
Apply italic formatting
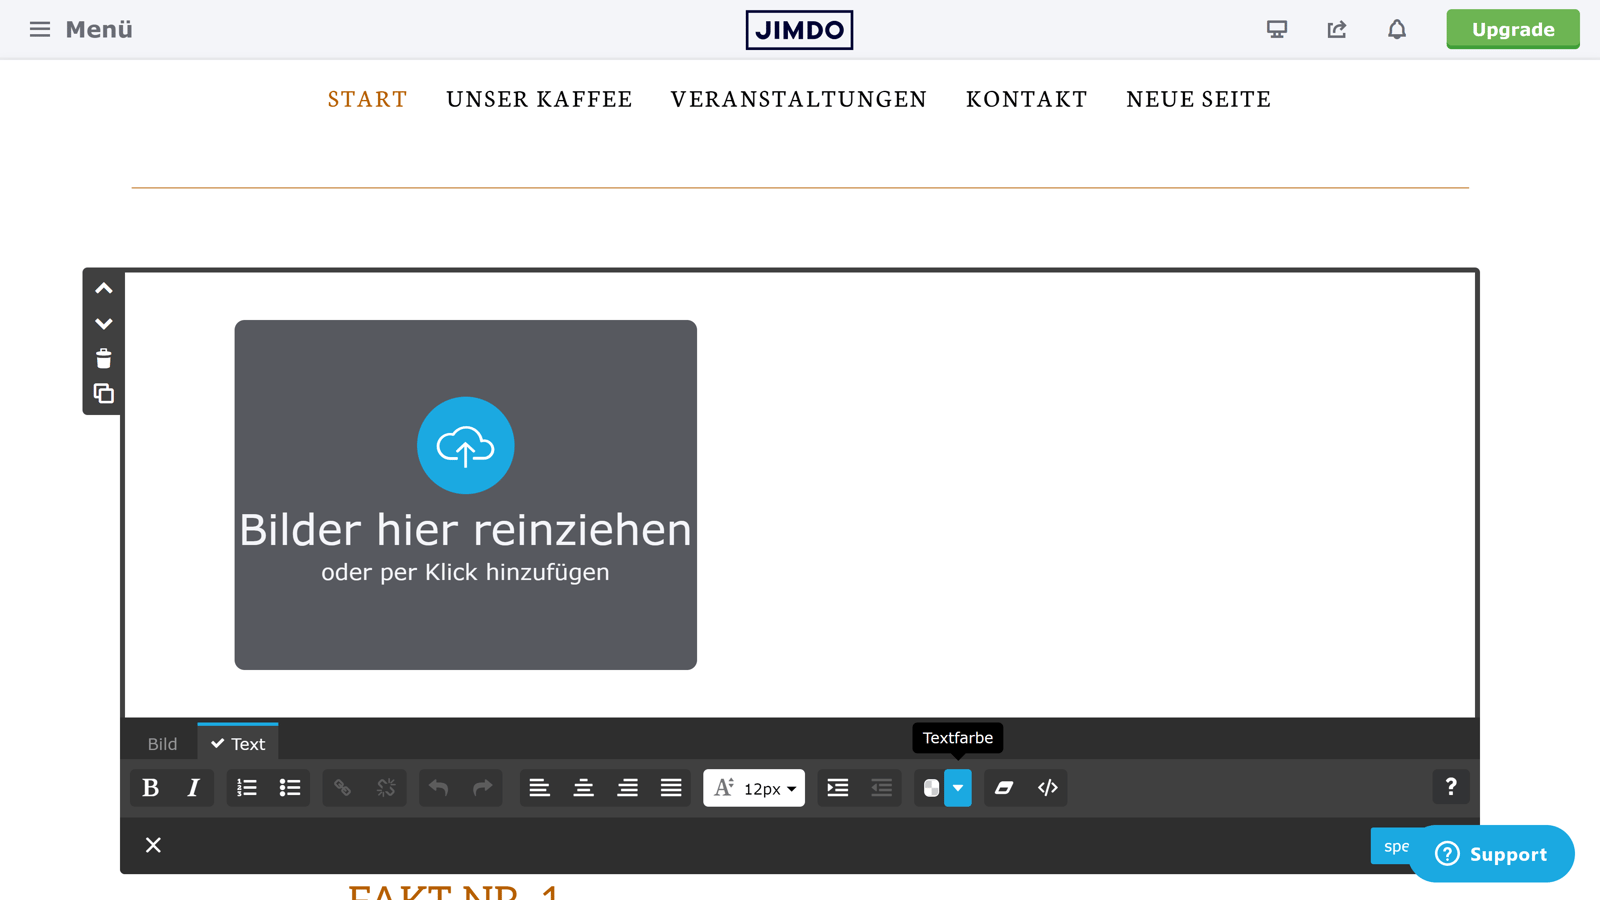(x=194, y=788)
